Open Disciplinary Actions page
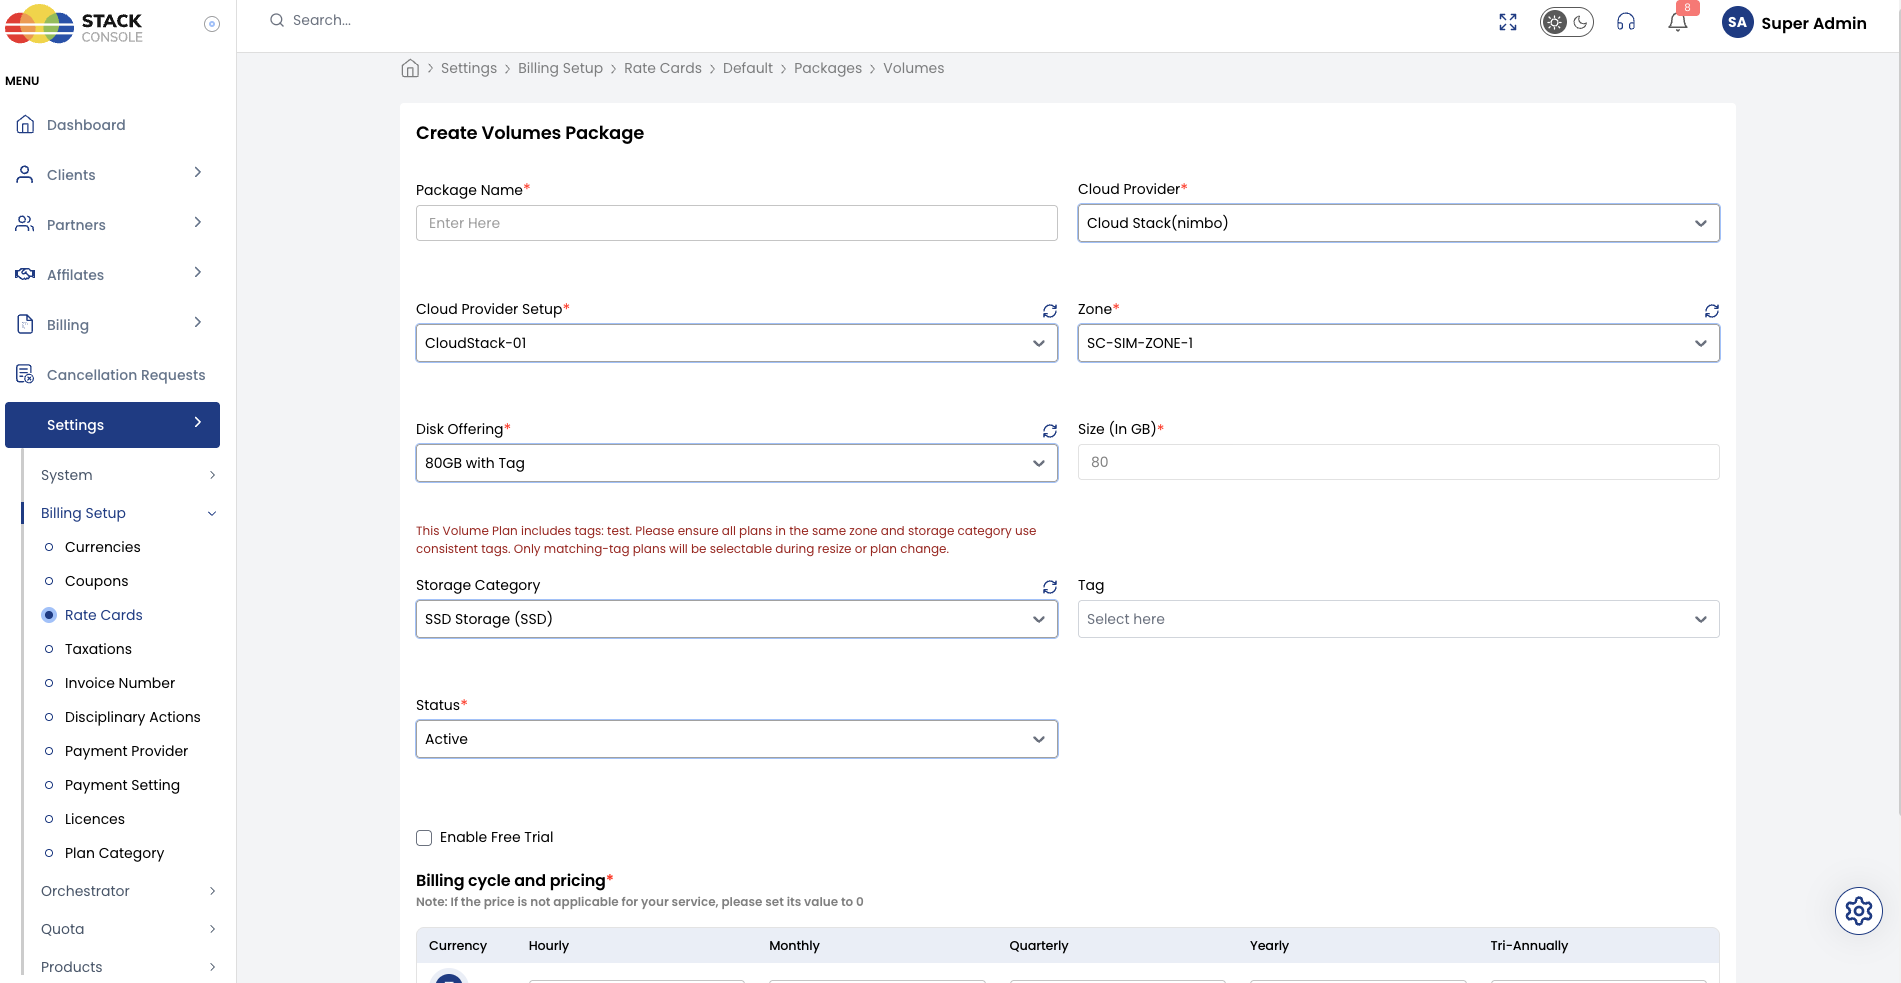 (x=132, y=717)
